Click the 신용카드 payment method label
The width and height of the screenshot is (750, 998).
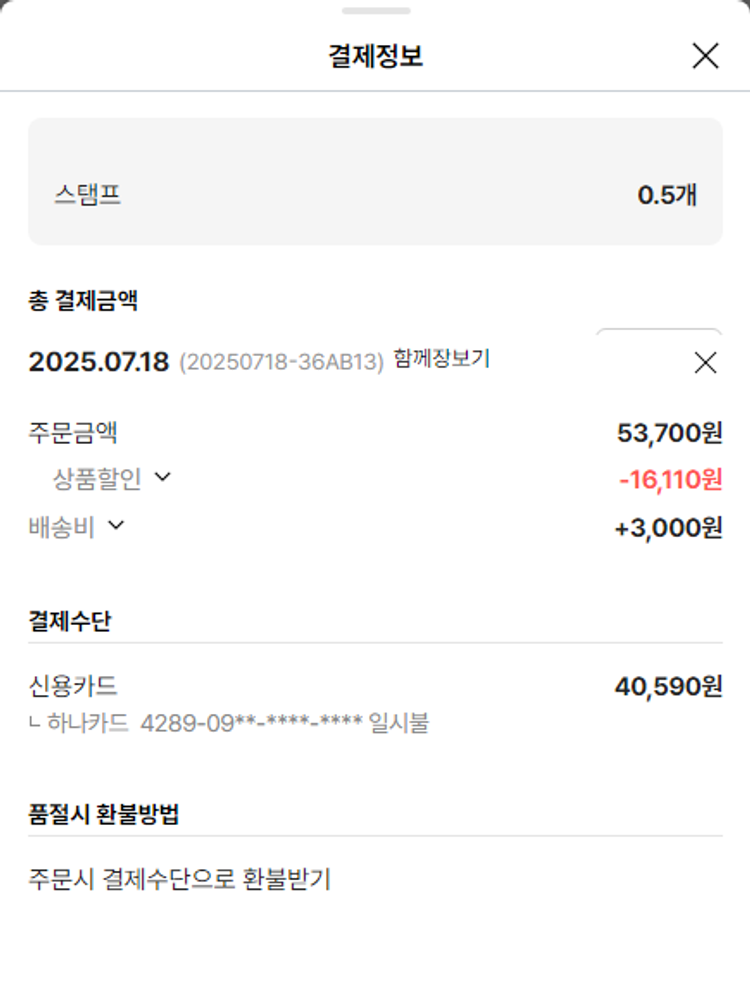click(73, 686)
